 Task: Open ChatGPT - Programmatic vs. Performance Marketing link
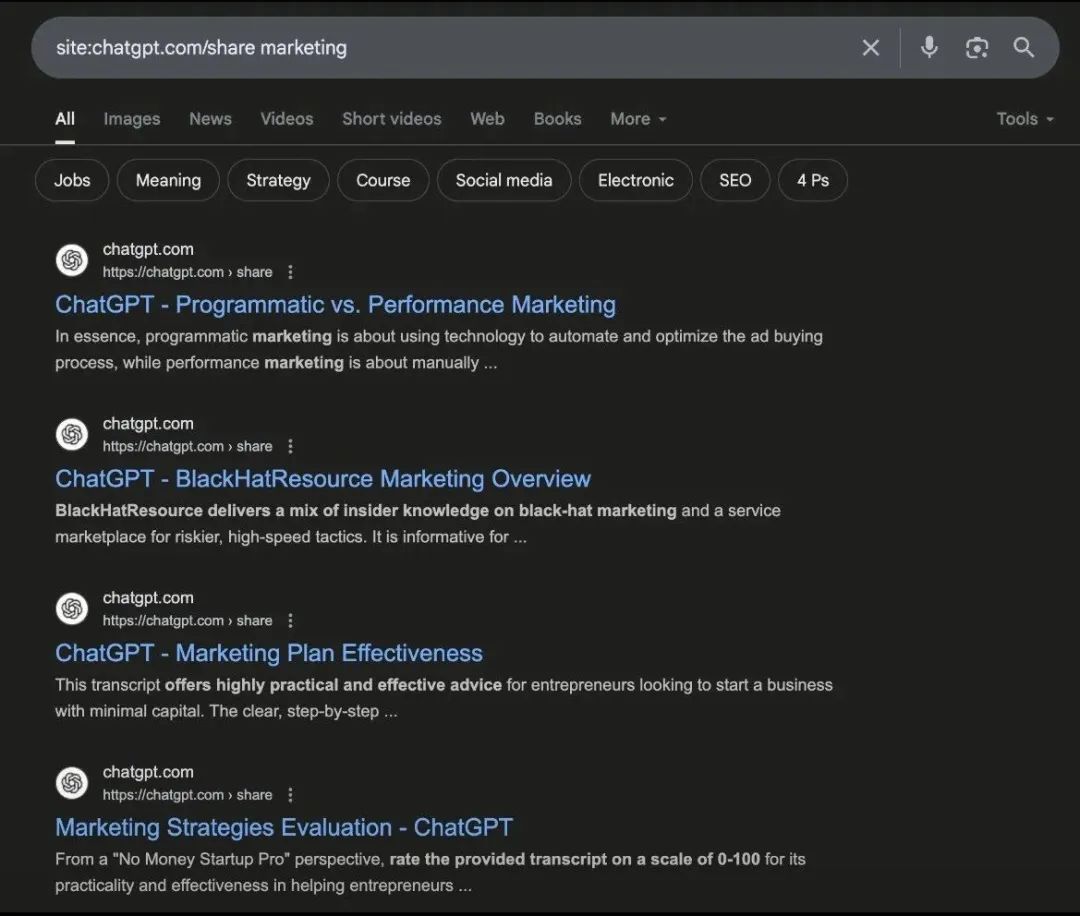coord(335,305)
